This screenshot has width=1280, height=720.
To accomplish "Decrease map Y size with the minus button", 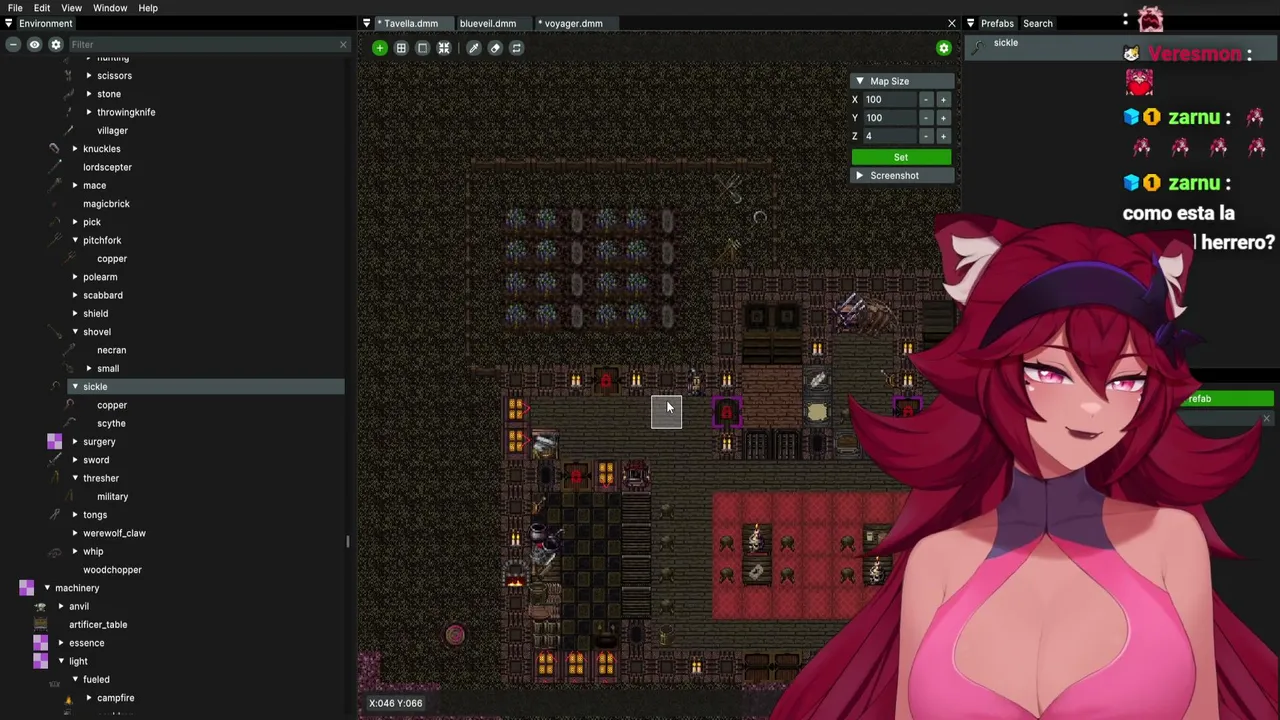I will coord(926,118).
